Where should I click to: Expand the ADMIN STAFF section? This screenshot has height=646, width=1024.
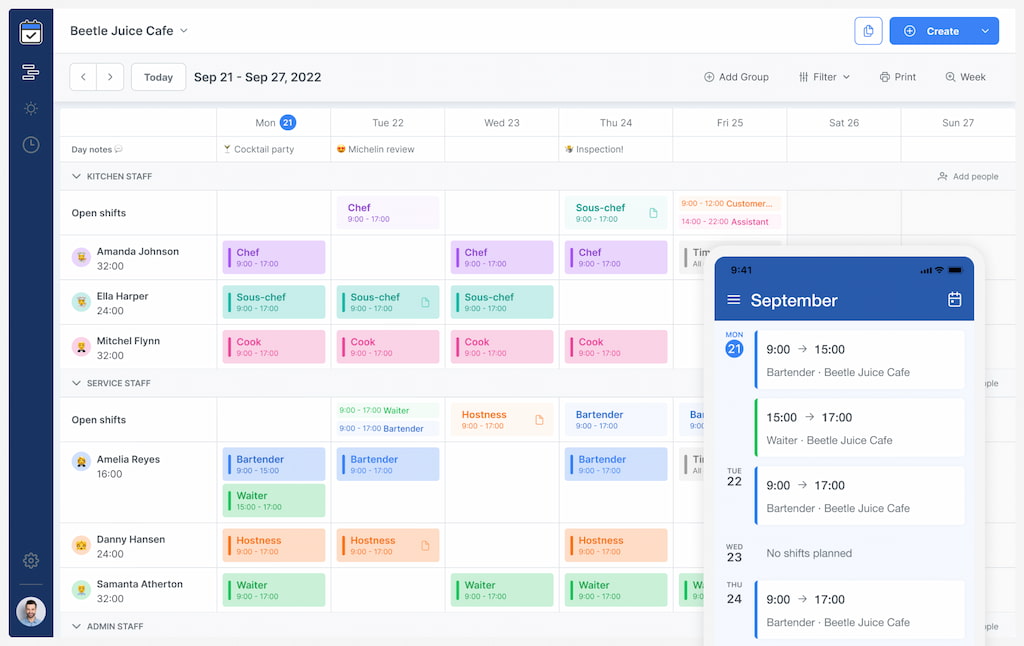tap(77, 626)
